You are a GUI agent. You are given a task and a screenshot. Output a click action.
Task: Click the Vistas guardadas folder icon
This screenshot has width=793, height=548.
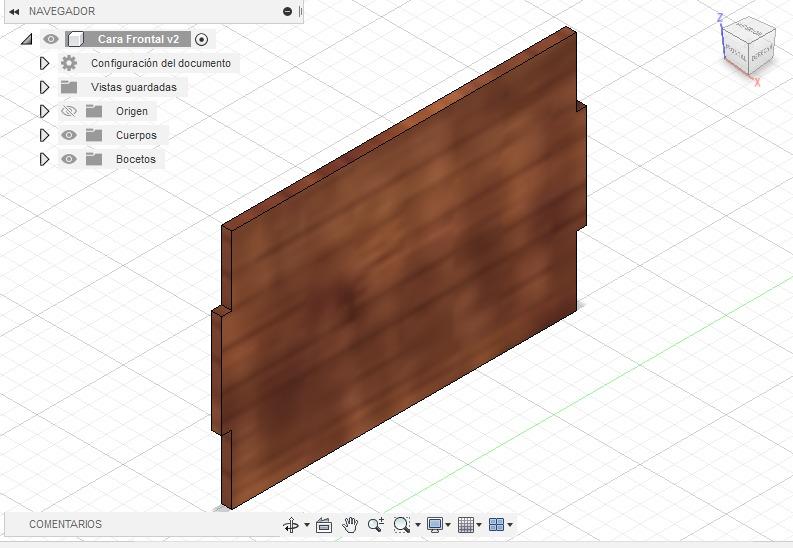pos(69,87)
